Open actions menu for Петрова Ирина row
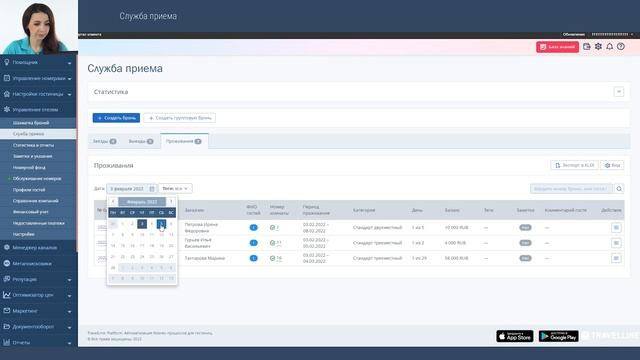The width and height of the screenshot is (640, 360). [x=616, y=227]
